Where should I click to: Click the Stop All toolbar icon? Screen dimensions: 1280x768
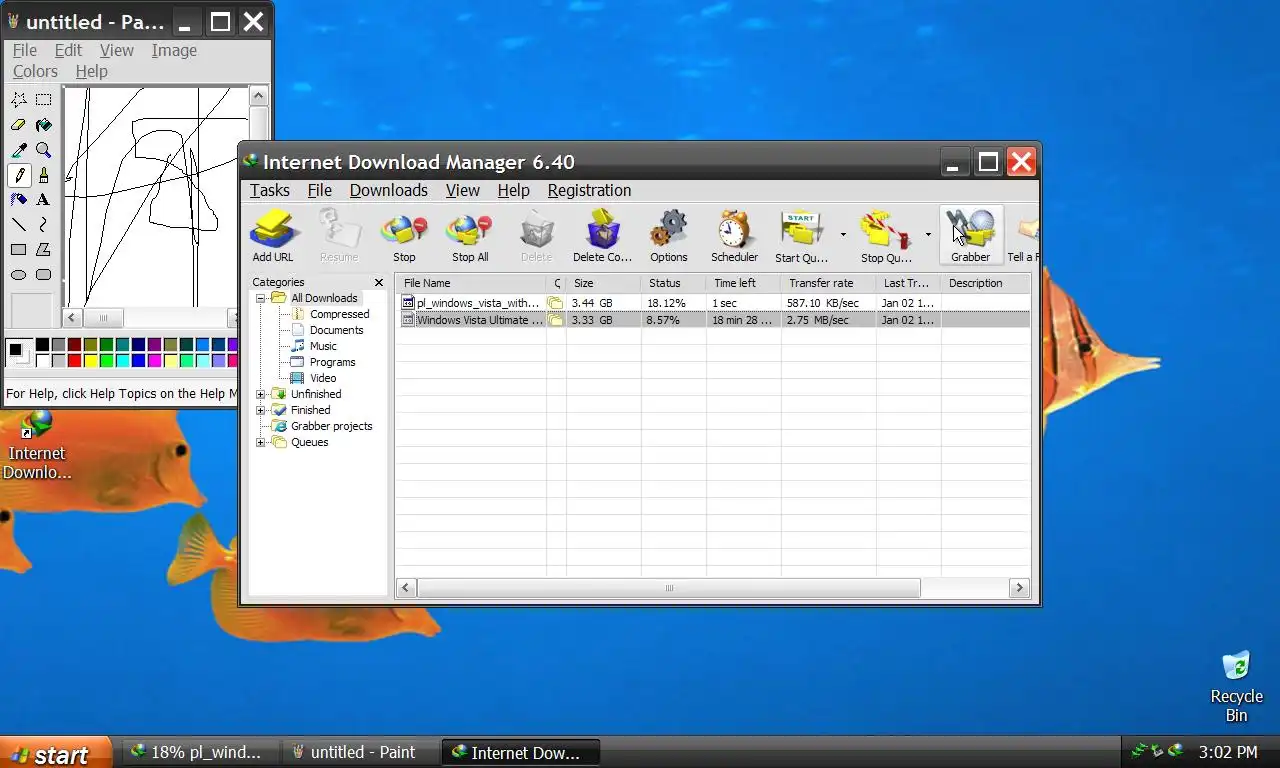470,236
